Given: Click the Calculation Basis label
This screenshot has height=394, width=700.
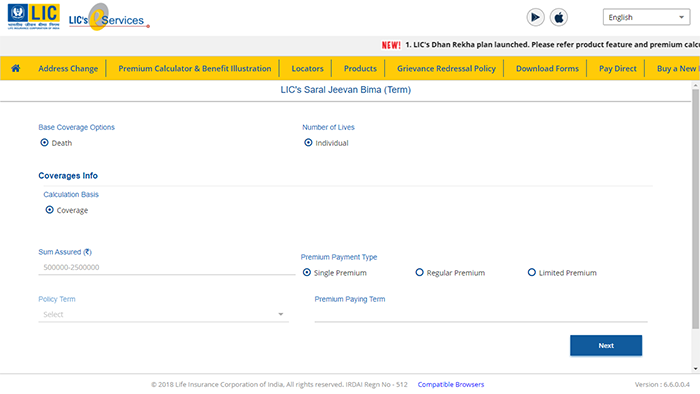Looking at the screenshot, I should coord(71,194).
